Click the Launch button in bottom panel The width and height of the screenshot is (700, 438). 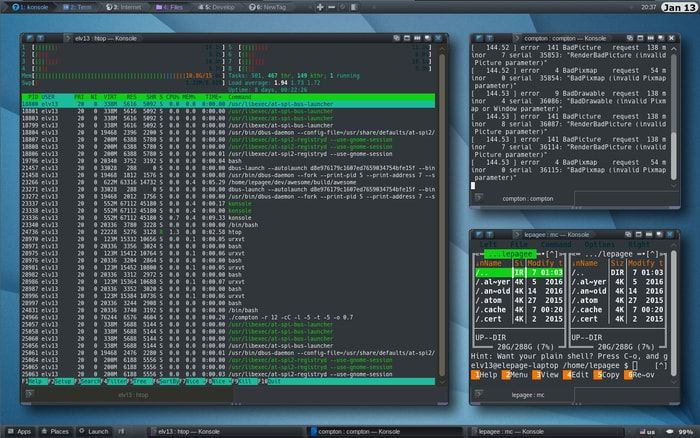click(x=93, y=431)
